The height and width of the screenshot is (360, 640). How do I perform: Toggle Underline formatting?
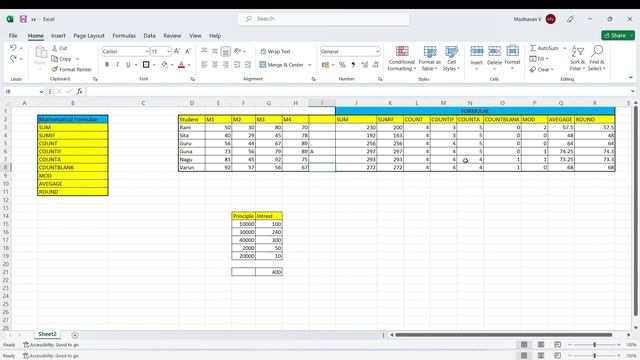(x=128, y=64)
